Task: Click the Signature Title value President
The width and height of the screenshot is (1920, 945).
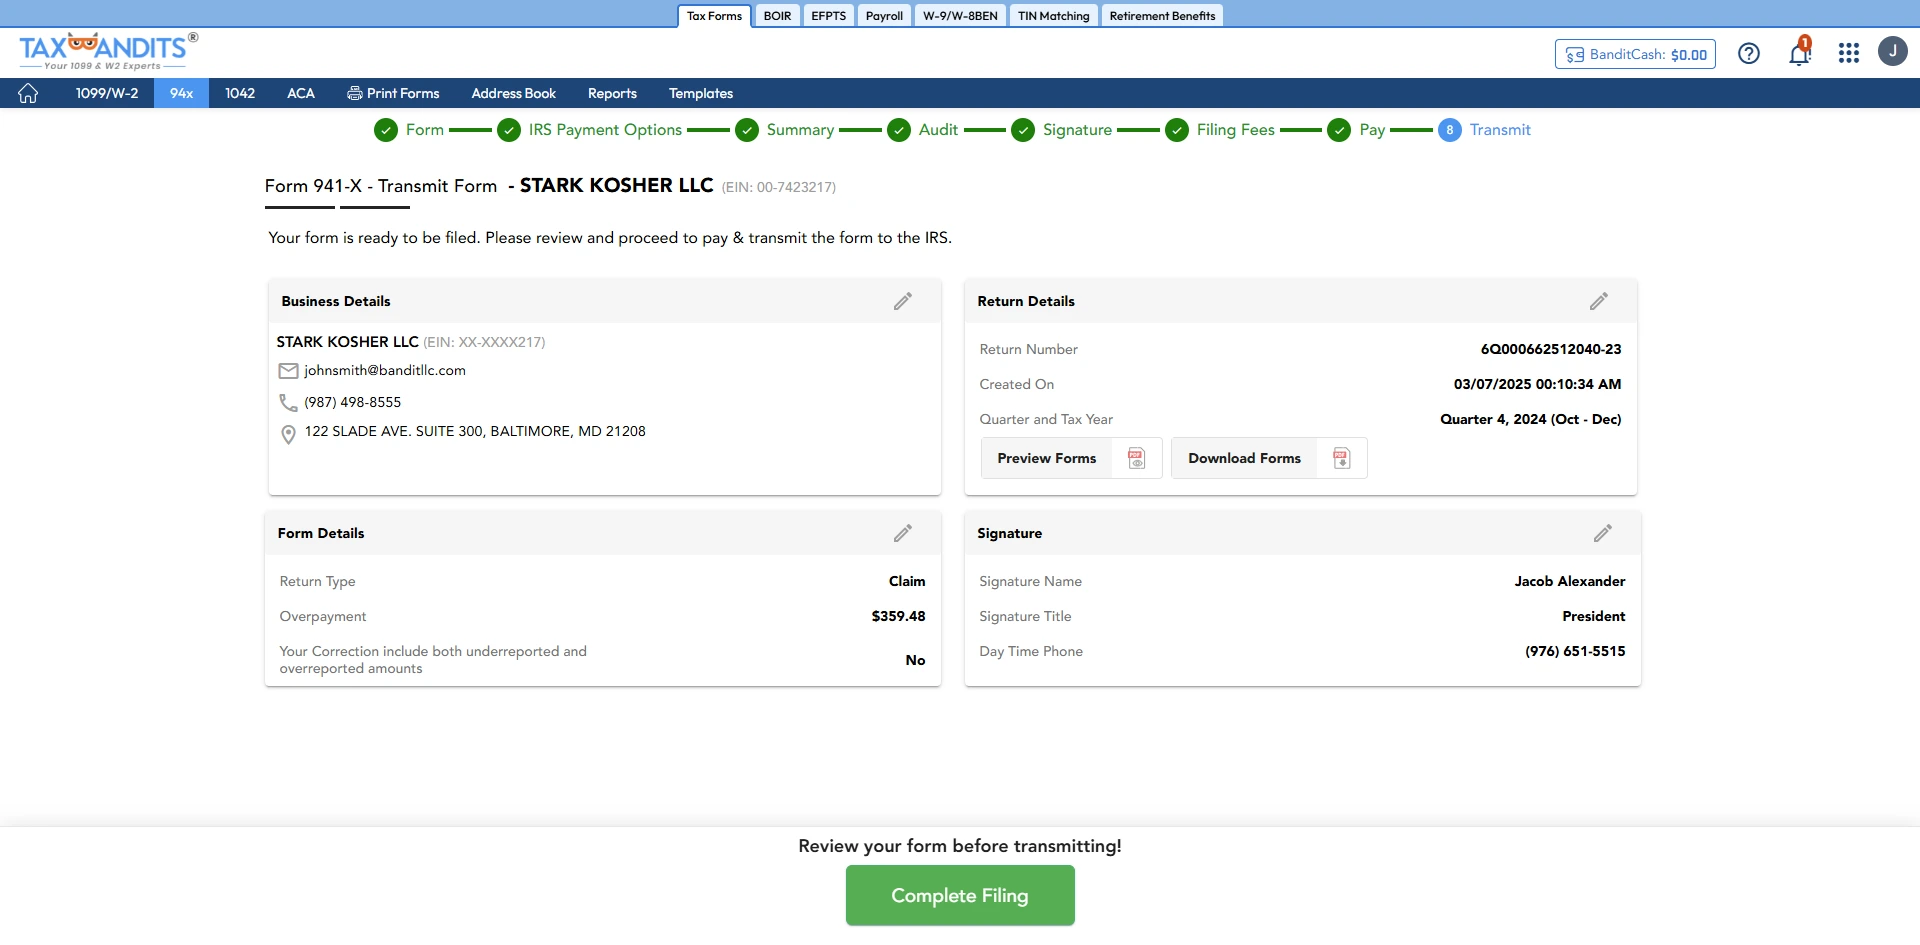Action: pos(1594,616)
